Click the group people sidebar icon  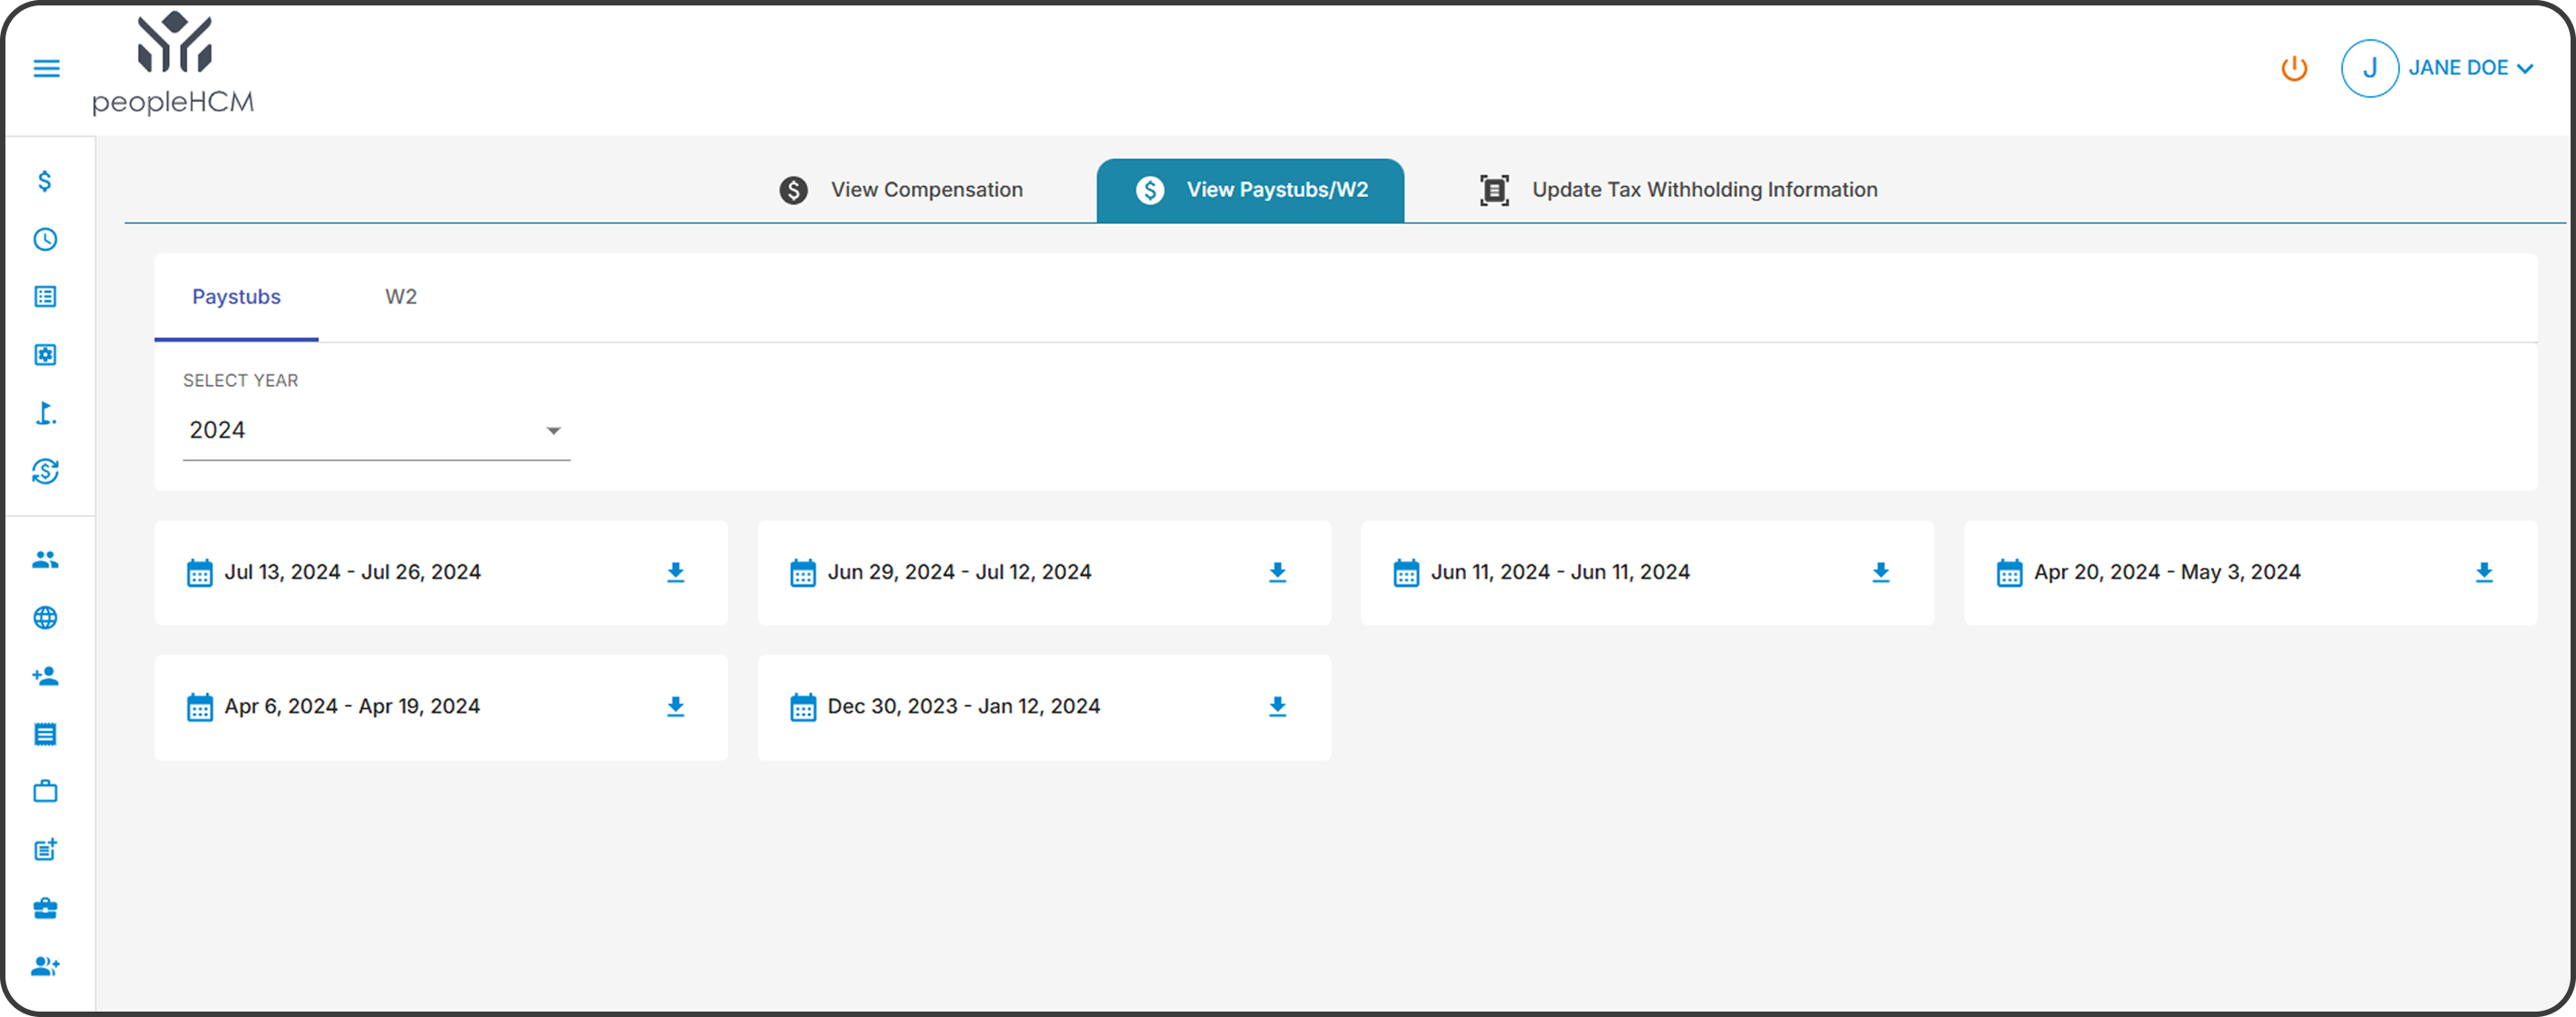tap(45, 560)
